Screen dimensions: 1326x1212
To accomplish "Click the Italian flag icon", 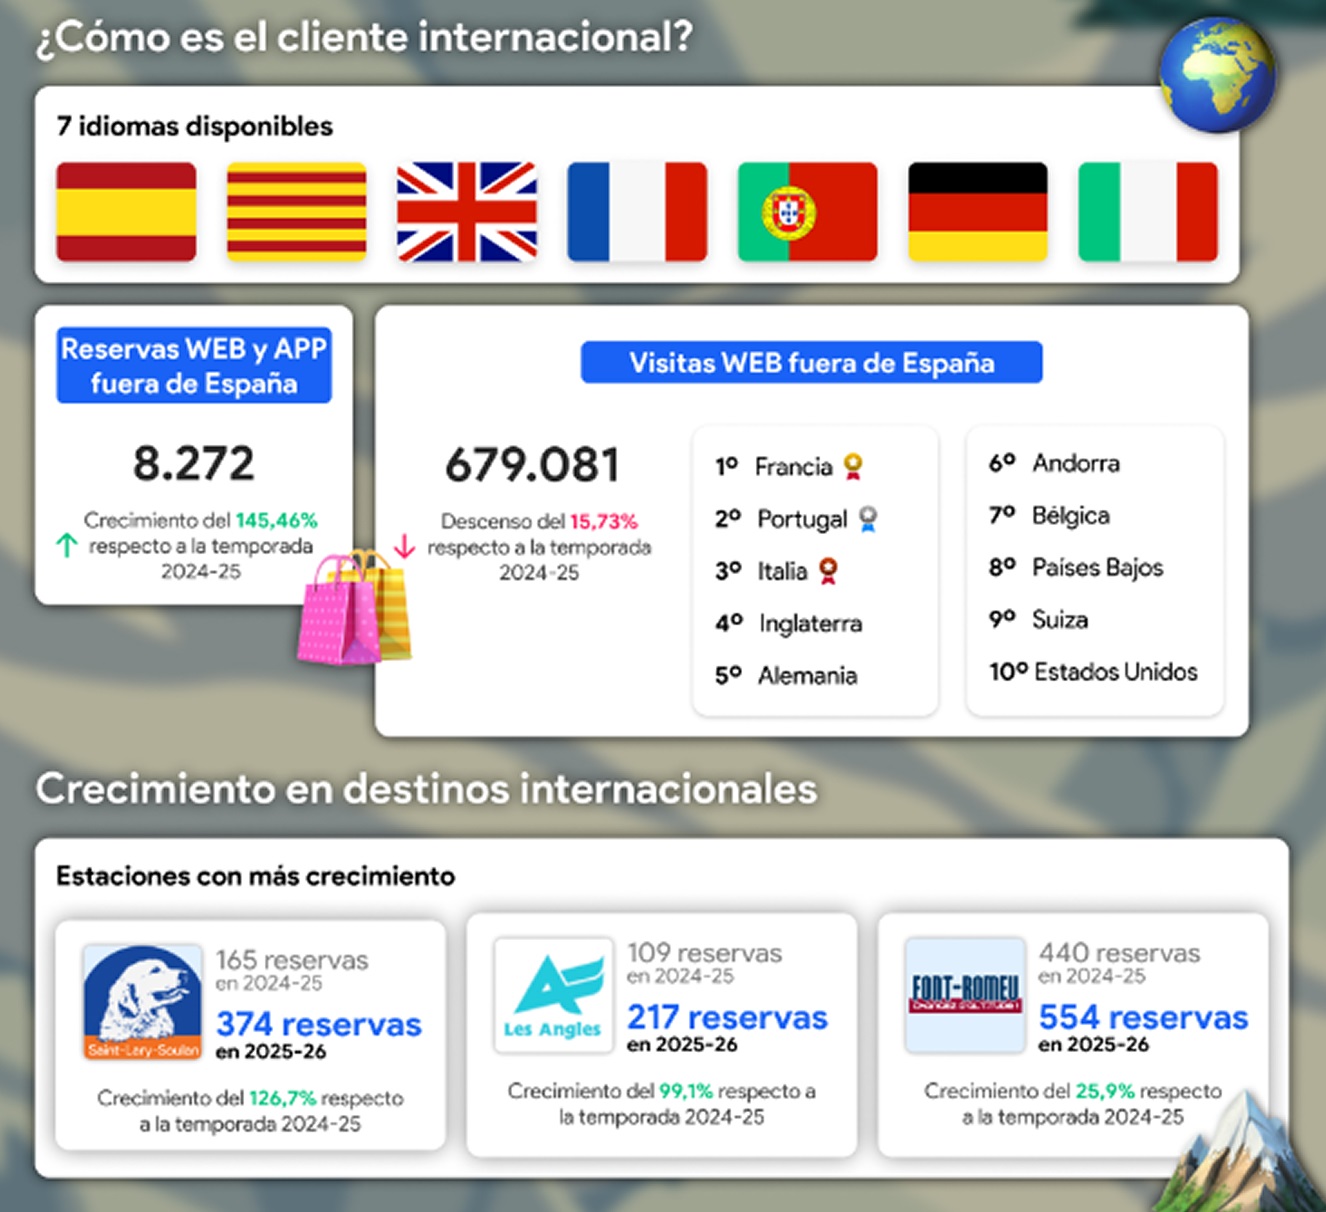I will (x=1148, y=212).
